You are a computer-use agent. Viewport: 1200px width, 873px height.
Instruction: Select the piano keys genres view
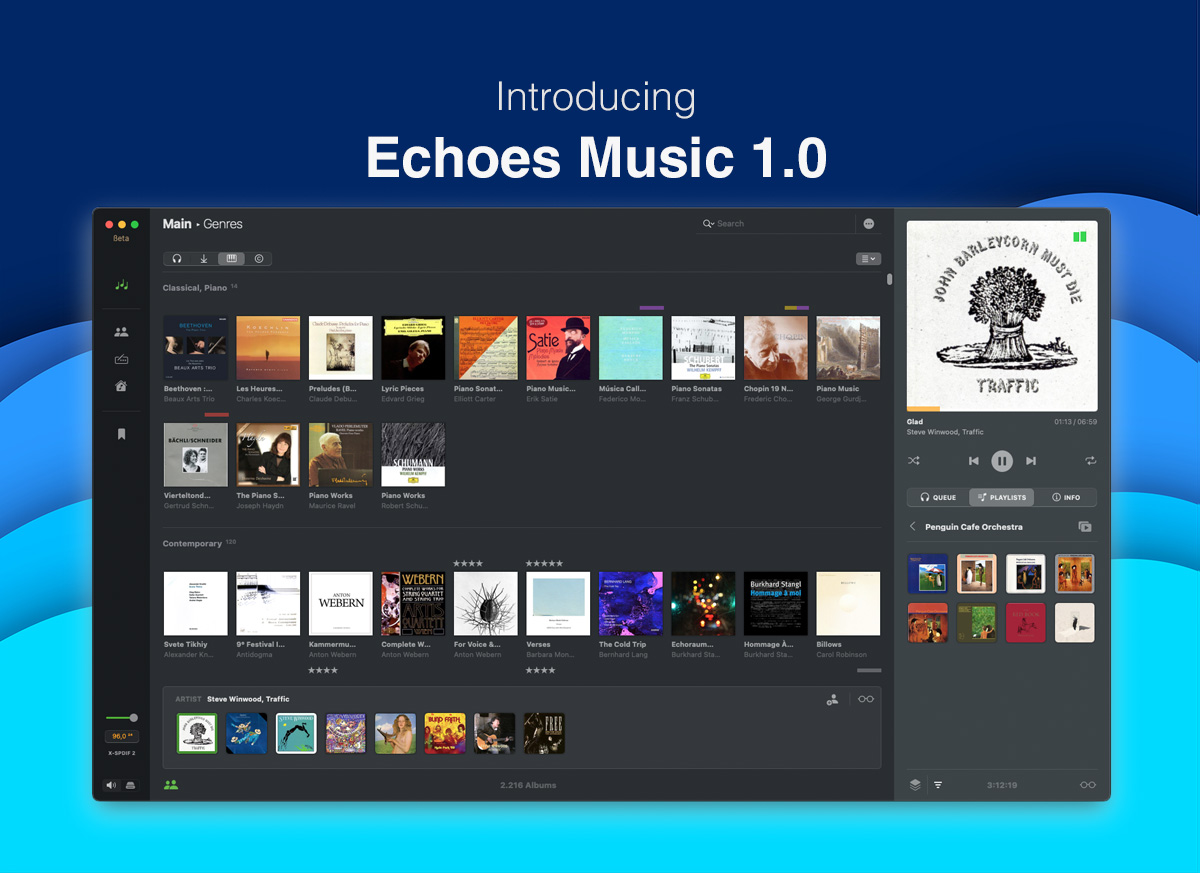click(231, 259)
